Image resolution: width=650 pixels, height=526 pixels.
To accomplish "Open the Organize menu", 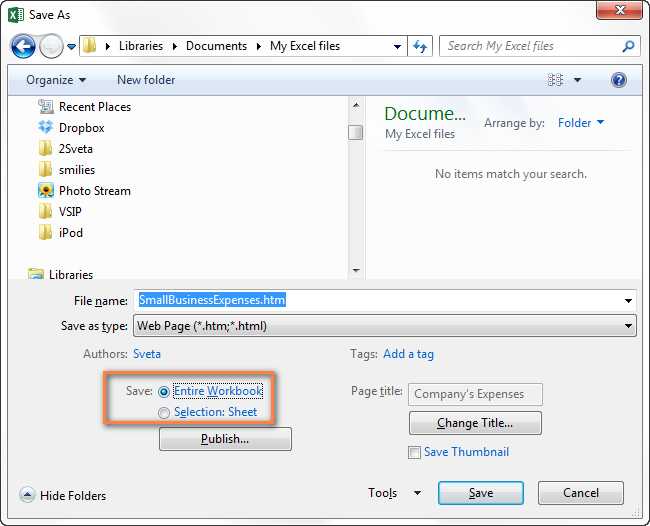I will (x=56, y=80).
